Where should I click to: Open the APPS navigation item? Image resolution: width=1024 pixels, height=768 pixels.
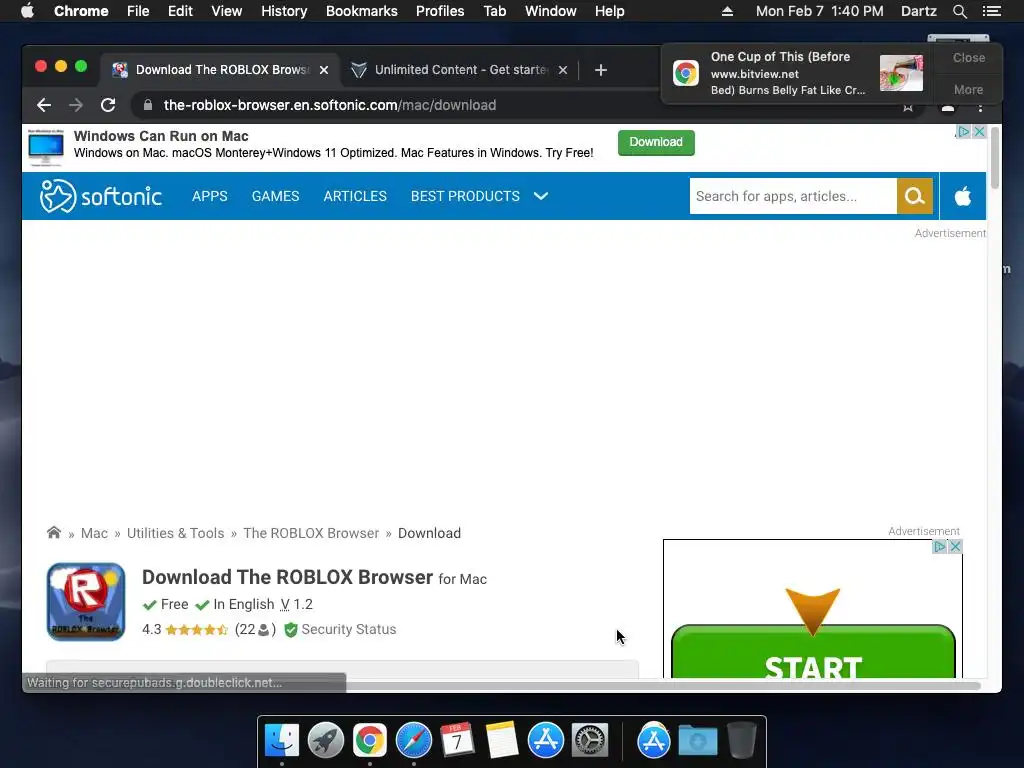click(210, 196)
